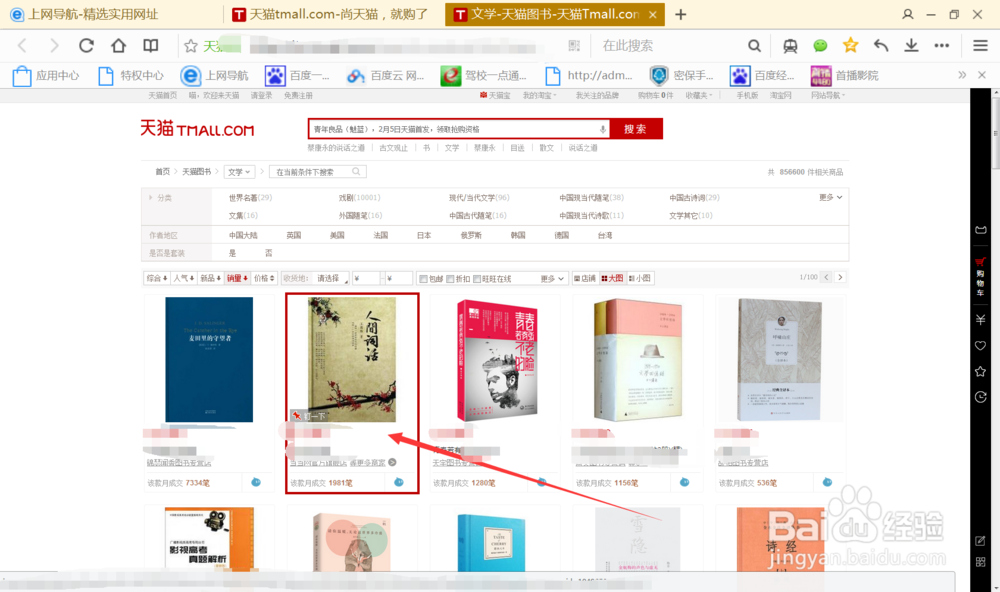Tick the 旺旺在线 checkbox
The height and width of the screenshot is (592, 1000).
pyautogui.click(x=476, y=279)
